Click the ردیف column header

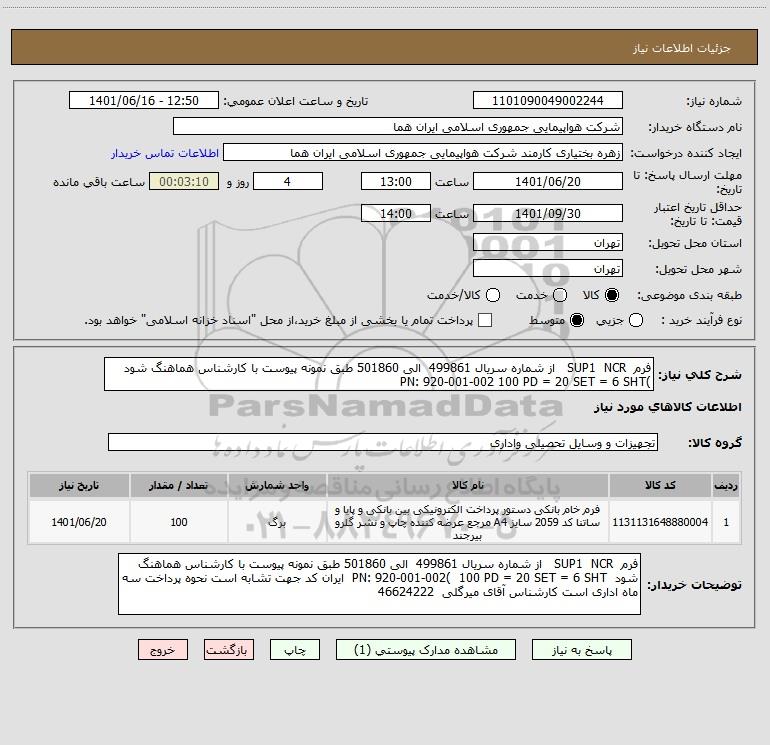point(726,485)
